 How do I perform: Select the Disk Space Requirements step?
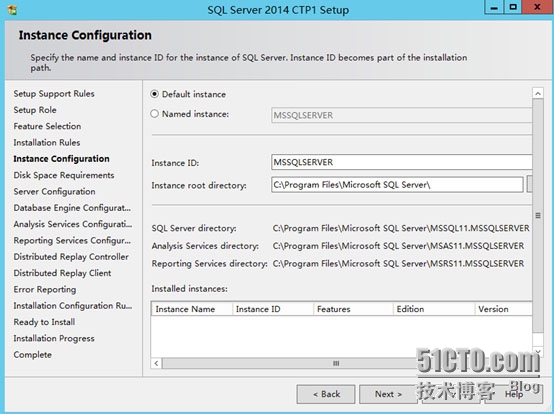click(64, 175)
